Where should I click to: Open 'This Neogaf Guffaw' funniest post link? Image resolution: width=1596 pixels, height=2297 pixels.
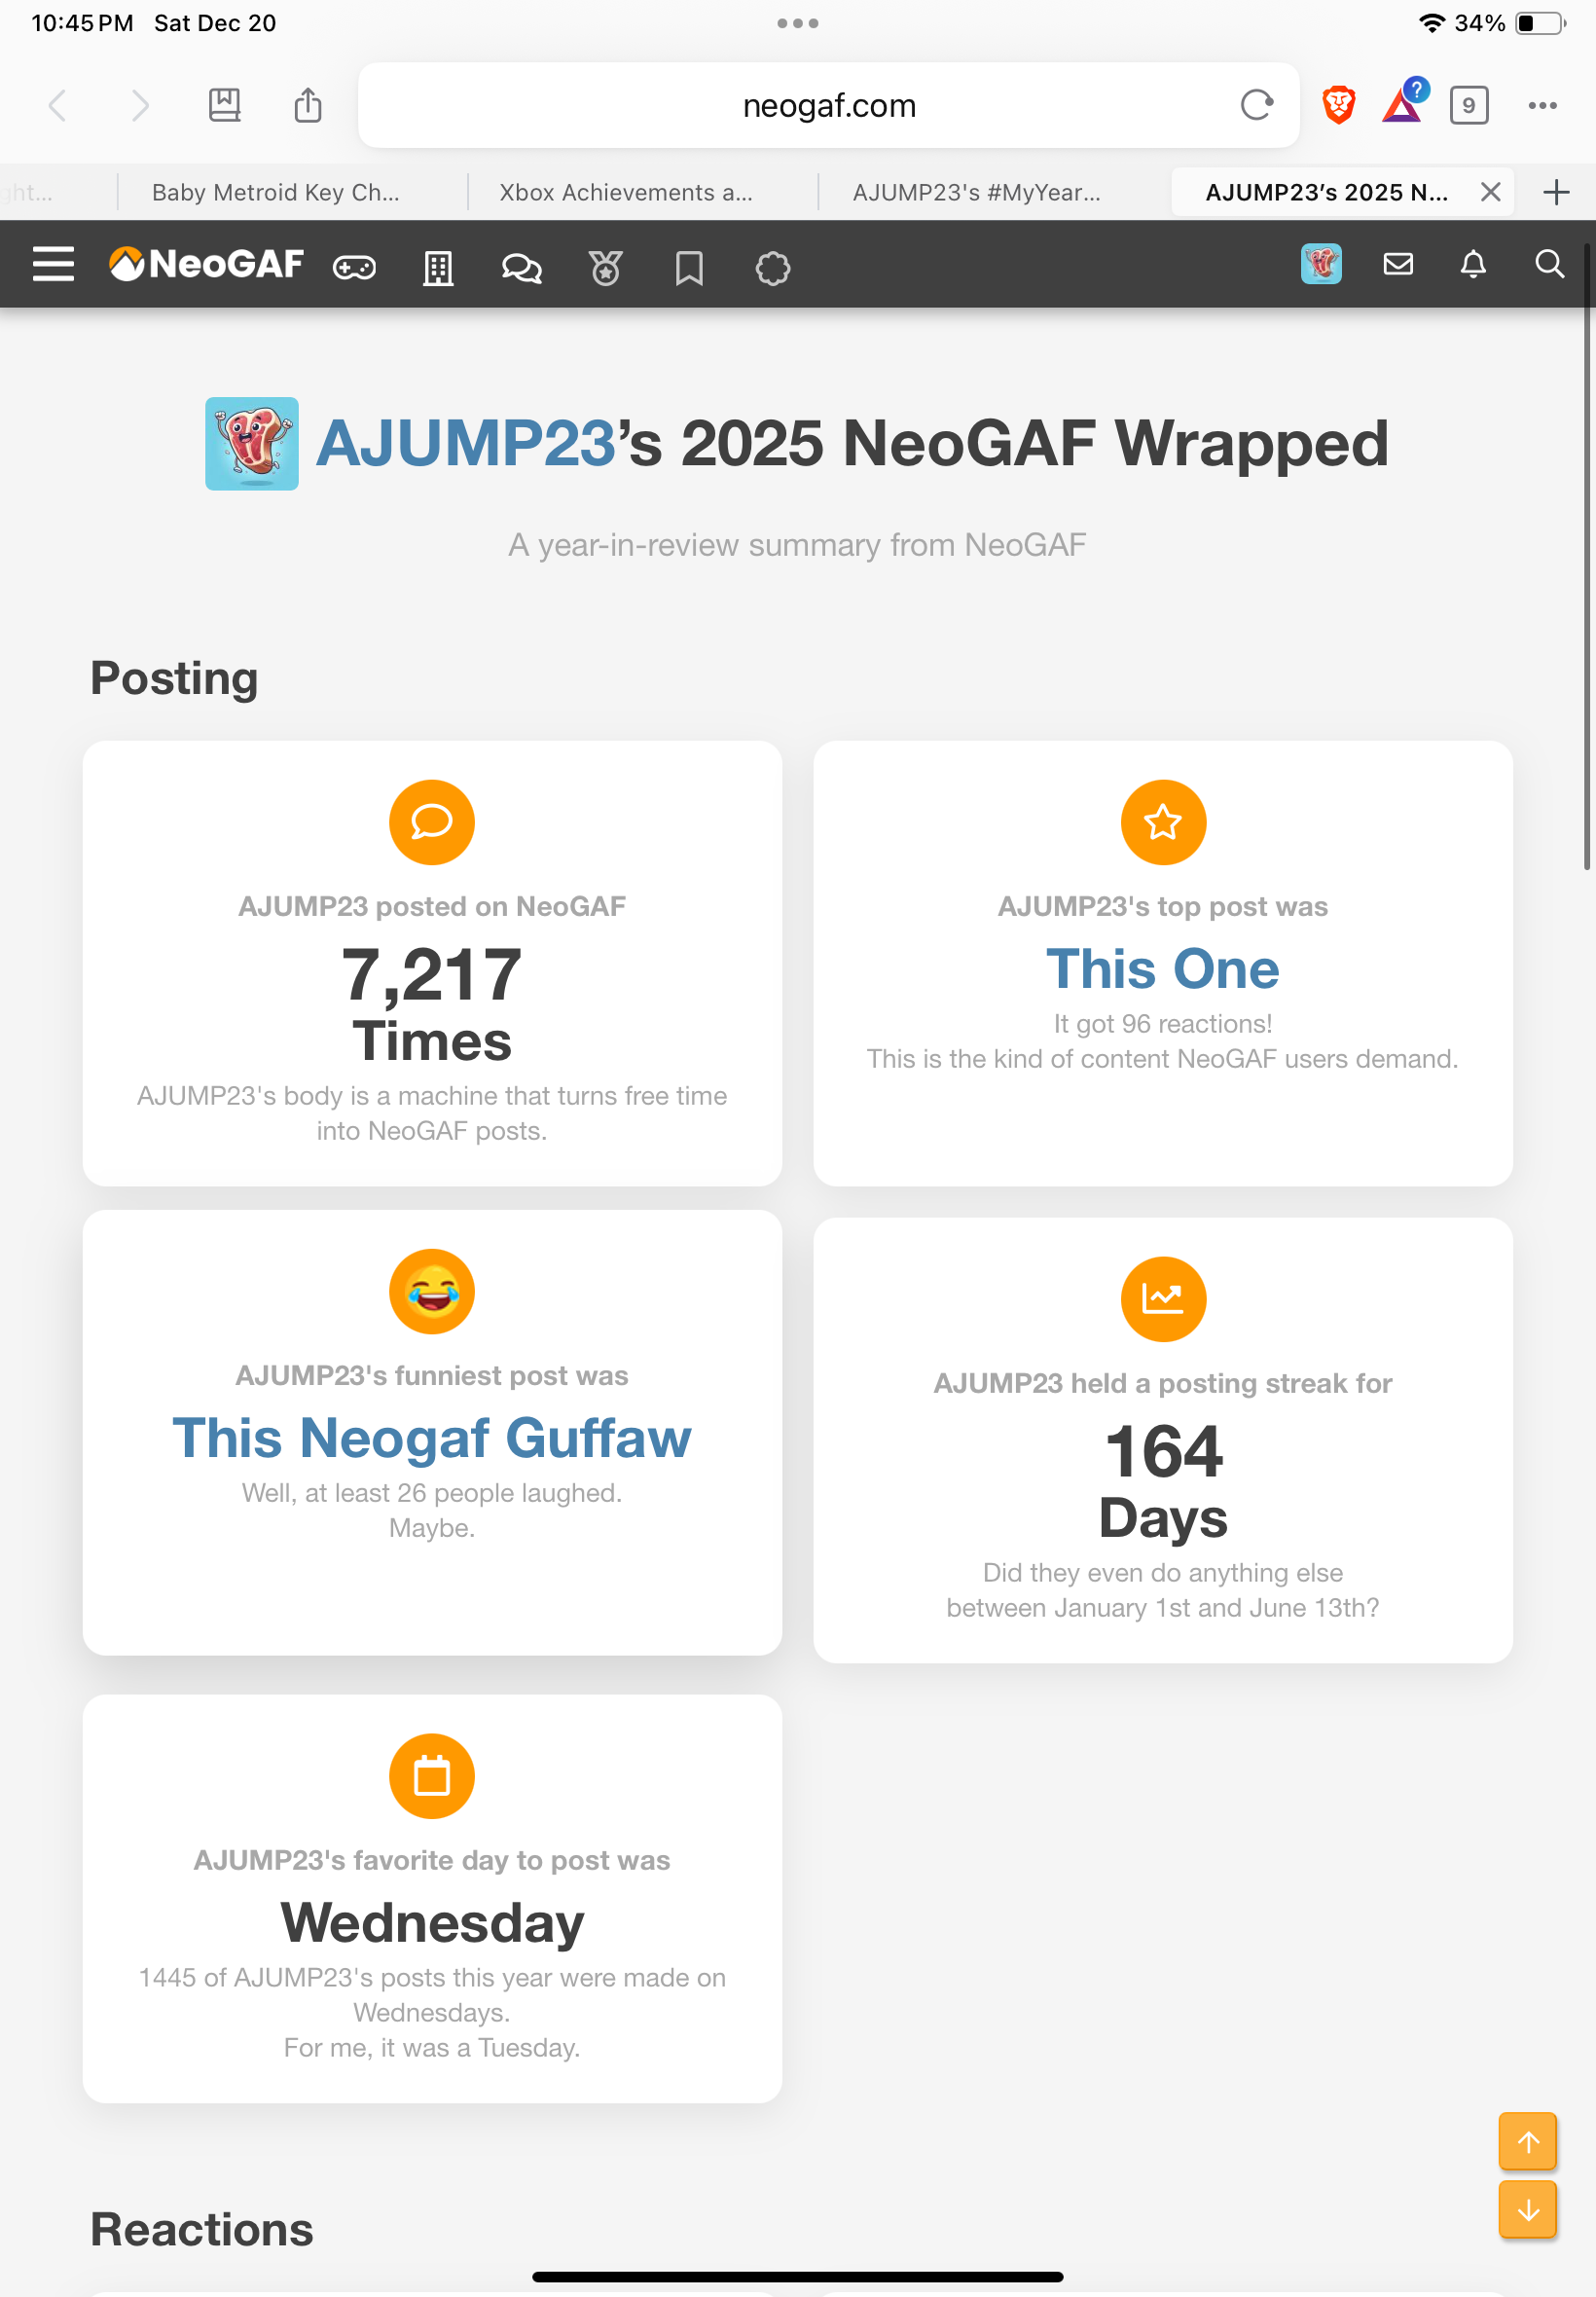coord(432,1437)
